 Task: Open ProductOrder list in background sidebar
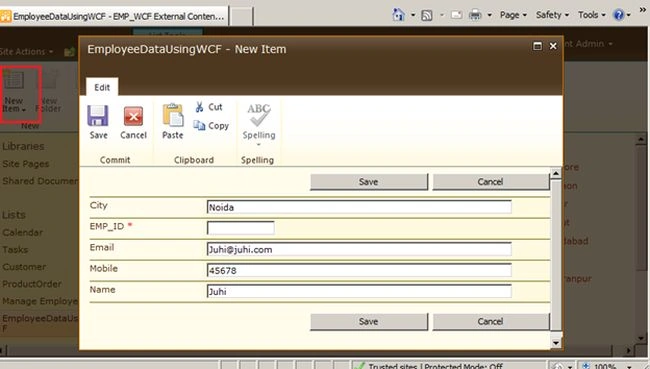(x=32, y=284)
